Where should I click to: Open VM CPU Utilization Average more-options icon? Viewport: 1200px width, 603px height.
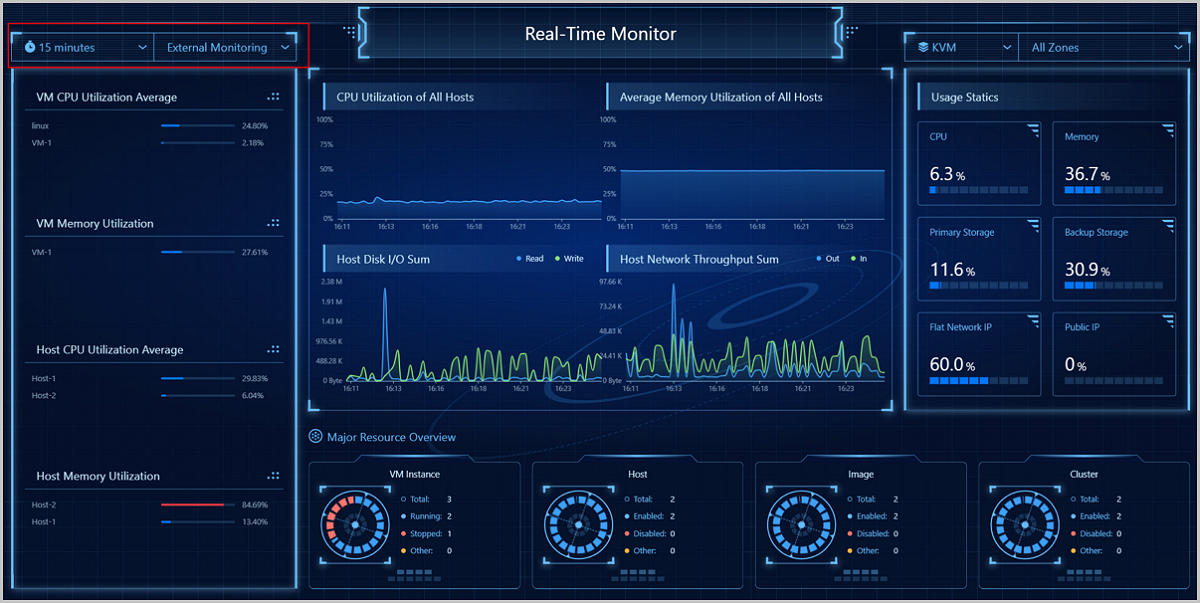point(273,97)
